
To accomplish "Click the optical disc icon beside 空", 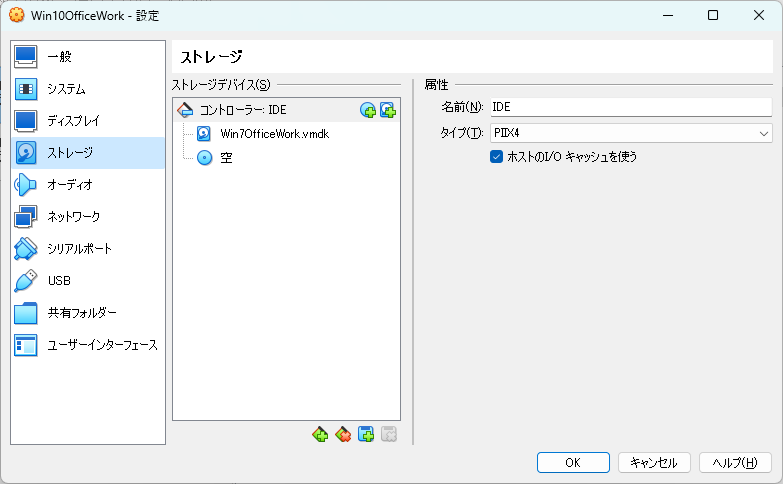I will [204, 158].
